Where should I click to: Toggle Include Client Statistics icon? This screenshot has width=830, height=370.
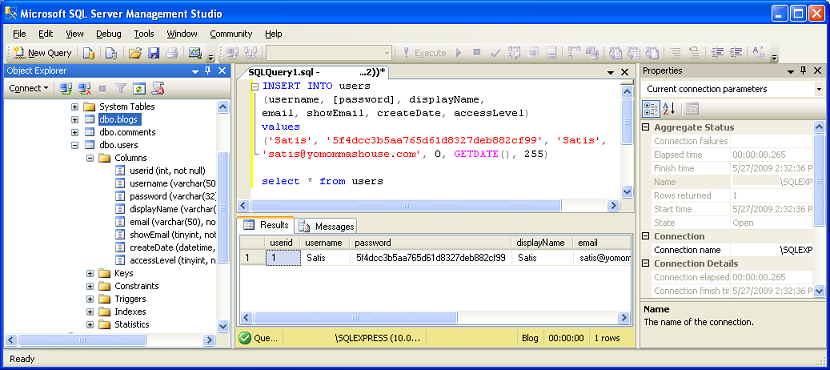tap(592, 53)
